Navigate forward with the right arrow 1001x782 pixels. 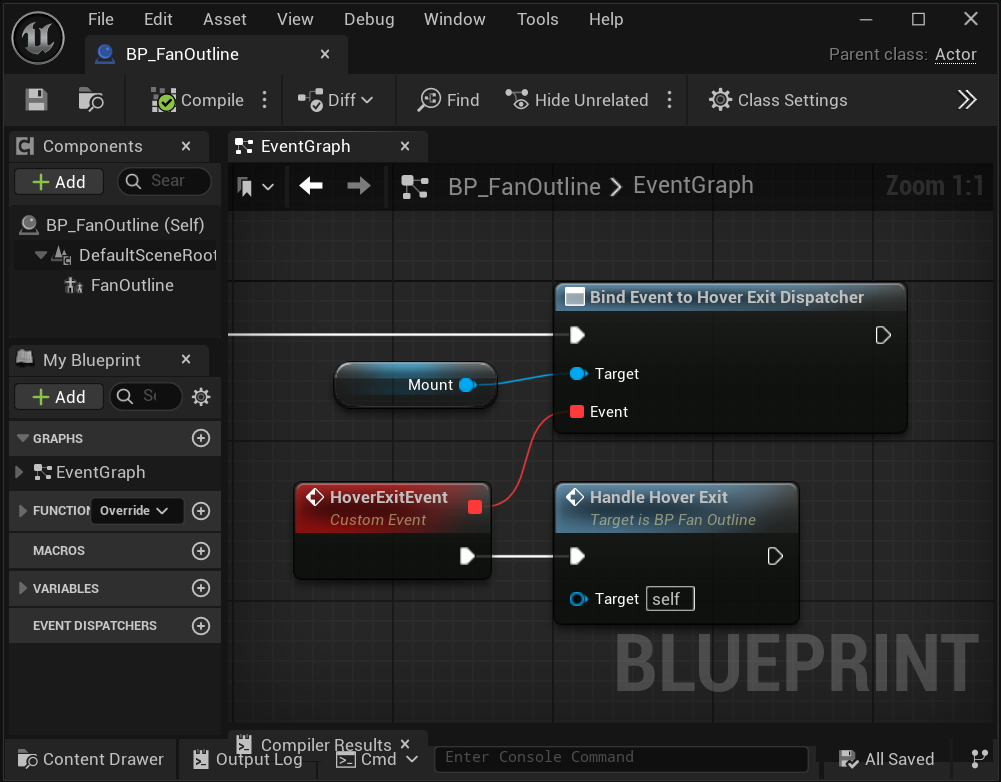point(359,186)
